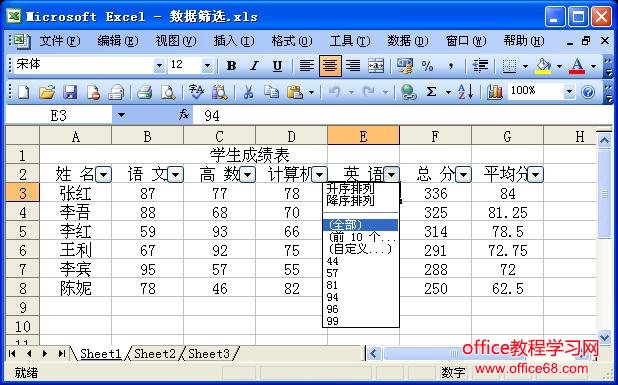This screenshot has width=618, height=385.
Task: Paste from clipboard icon
Action: pos(295,92)
